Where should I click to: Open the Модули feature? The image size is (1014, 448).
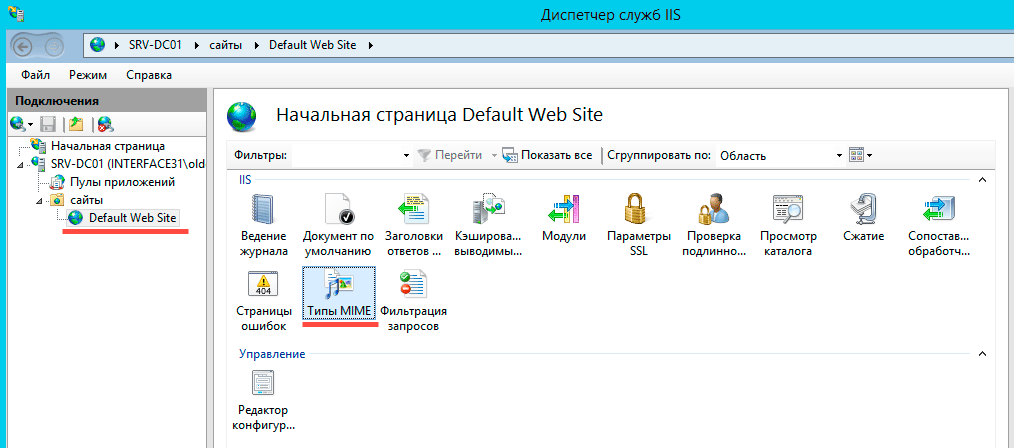[x=564, y=219]
